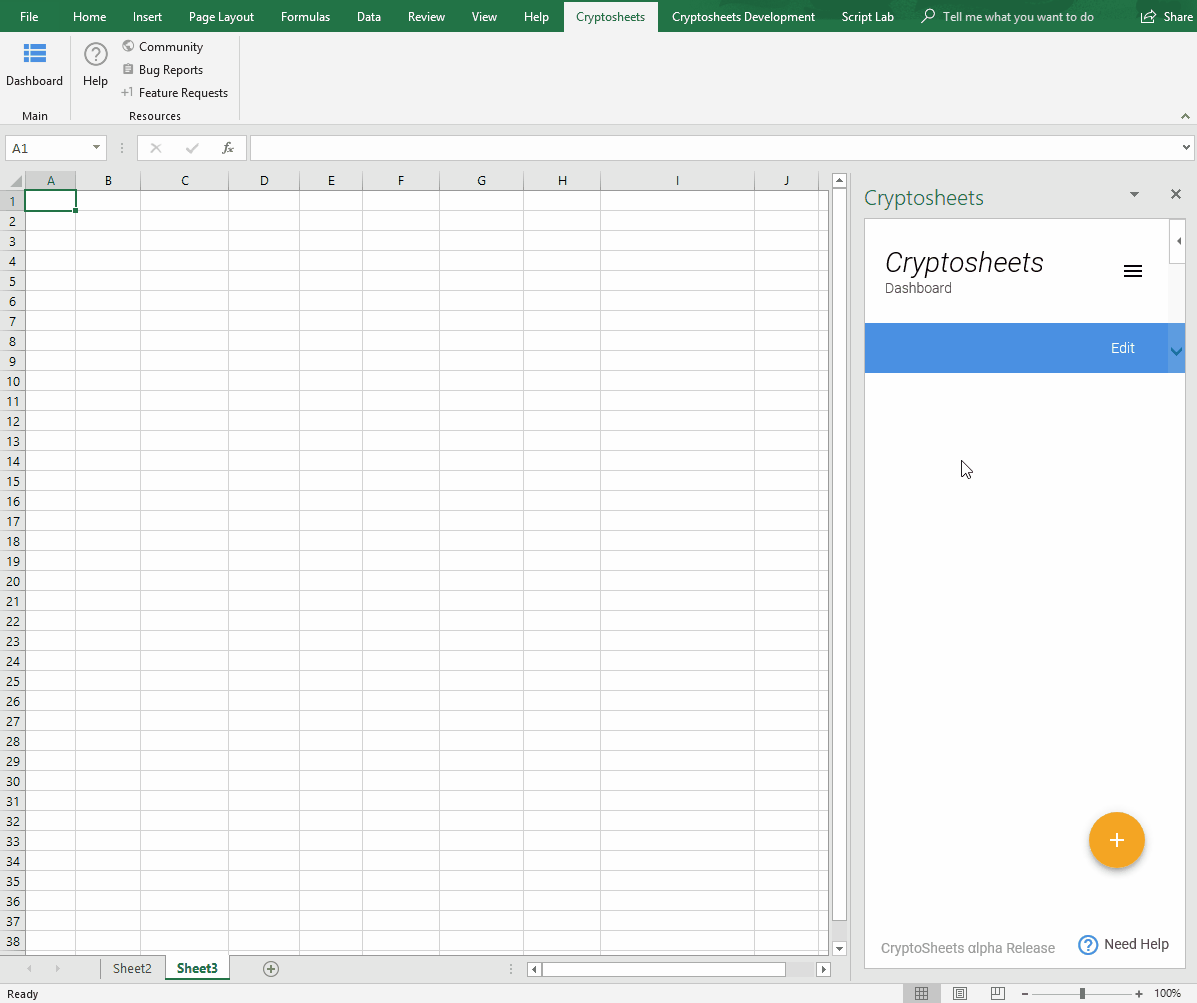Switch to the Data tab
This screenshot has width=1197, height=1003.
point(369,17)
